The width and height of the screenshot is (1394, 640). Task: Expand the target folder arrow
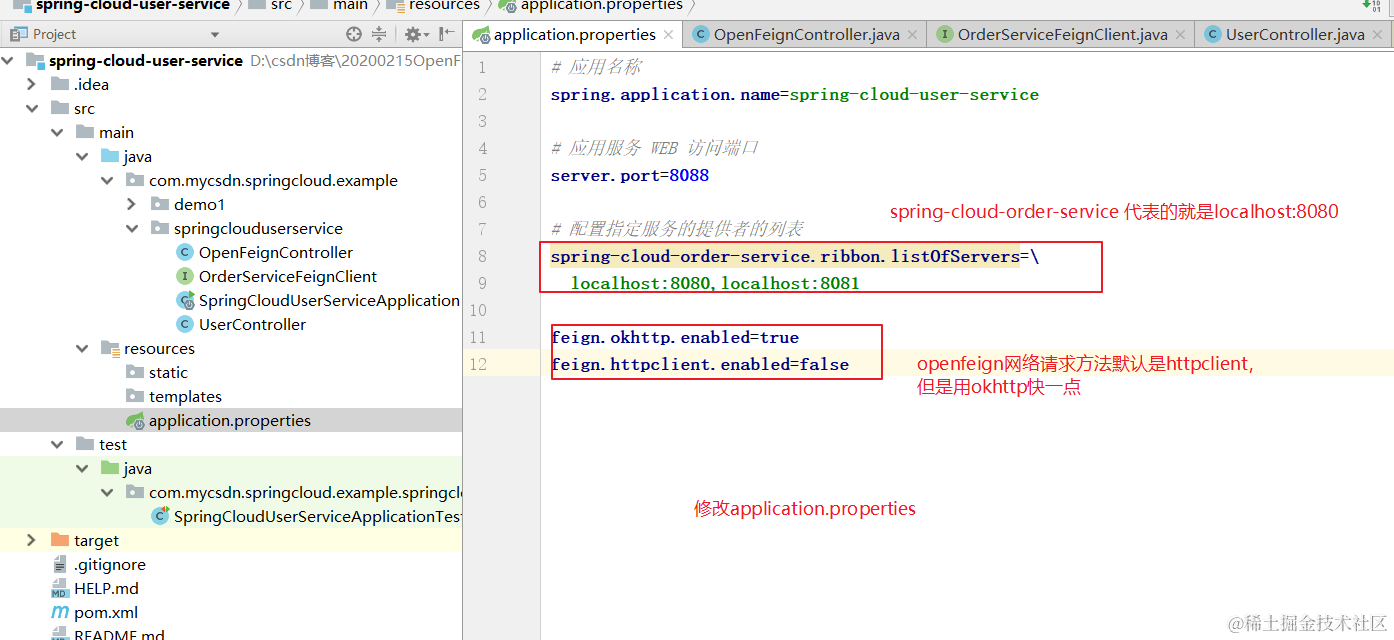(x=32, y=540)
